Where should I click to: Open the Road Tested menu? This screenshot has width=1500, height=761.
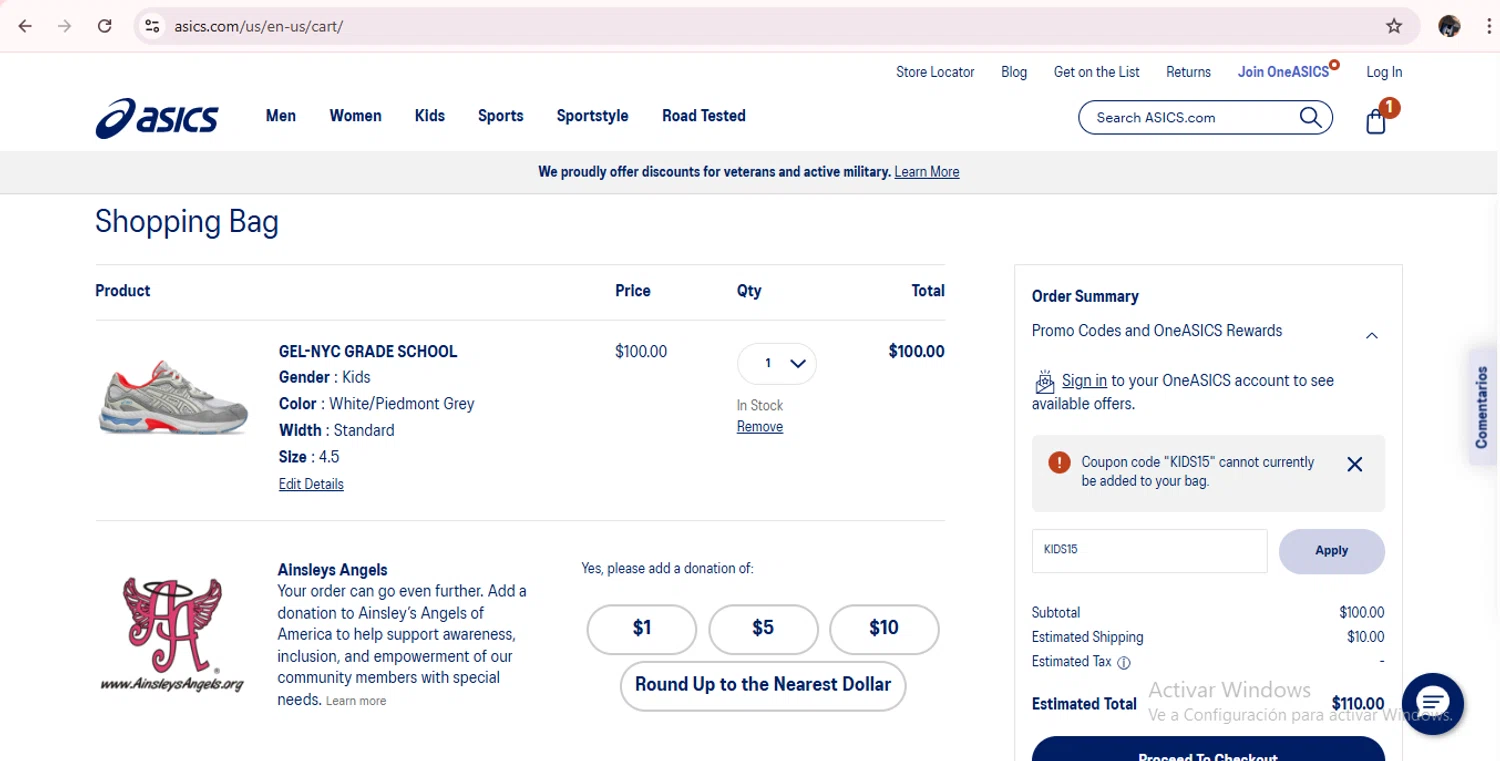pos(704,116)
